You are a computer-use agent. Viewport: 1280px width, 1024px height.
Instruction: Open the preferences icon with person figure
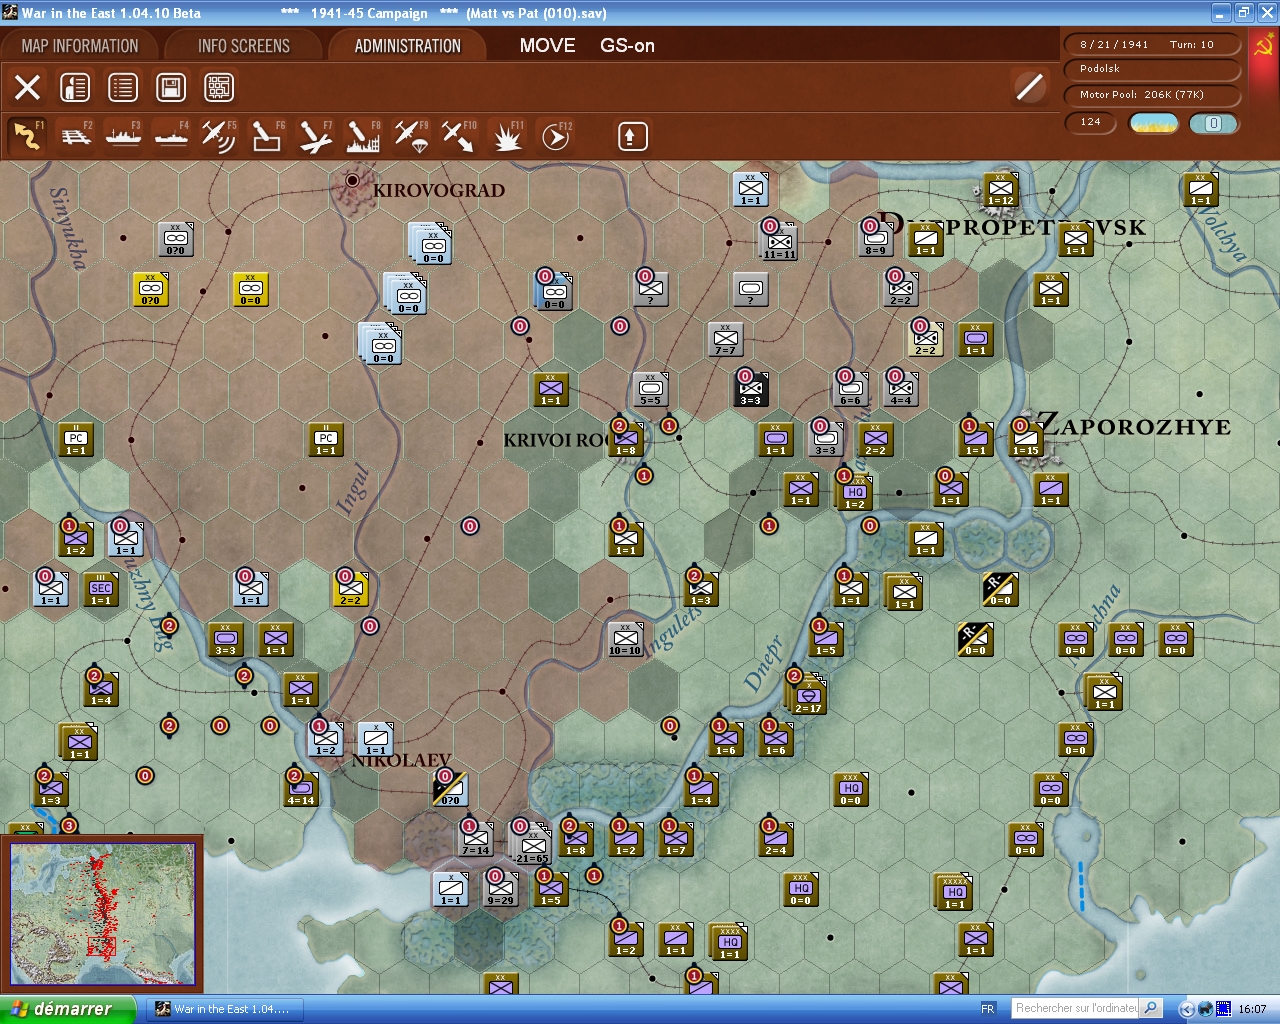(75, 88)
